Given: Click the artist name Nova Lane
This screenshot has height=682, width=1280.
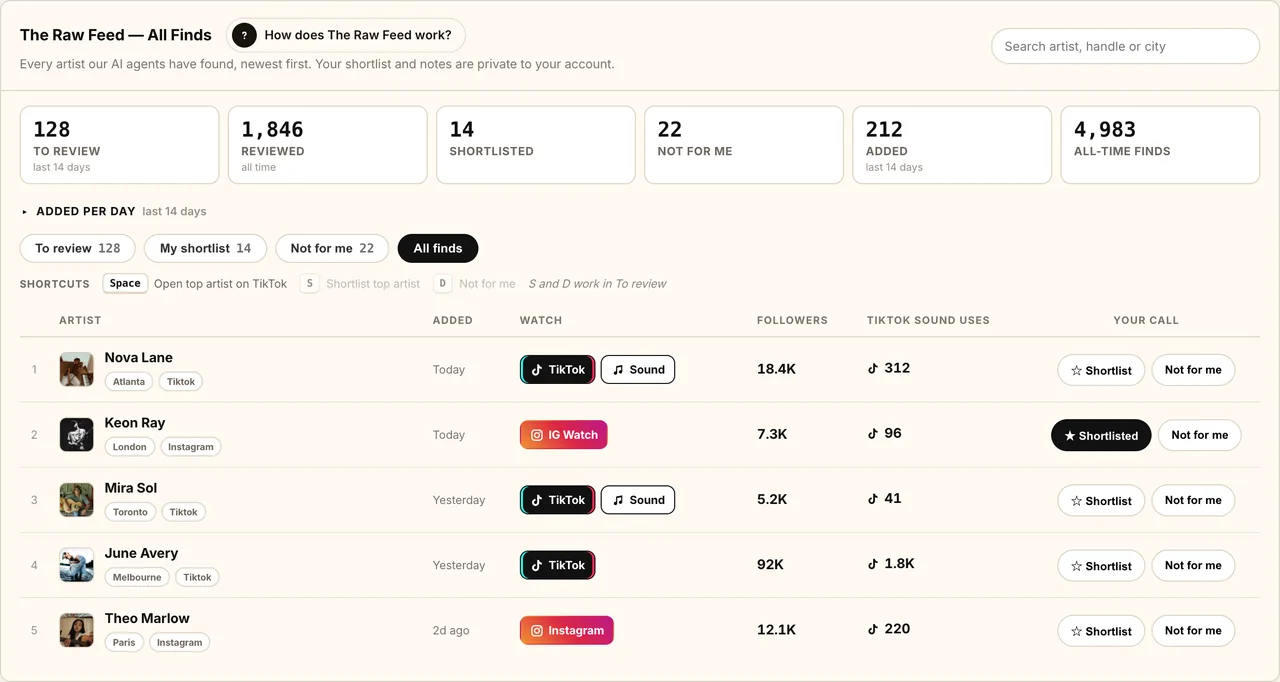Looking at the screenshot, I should tap(139, 357).
